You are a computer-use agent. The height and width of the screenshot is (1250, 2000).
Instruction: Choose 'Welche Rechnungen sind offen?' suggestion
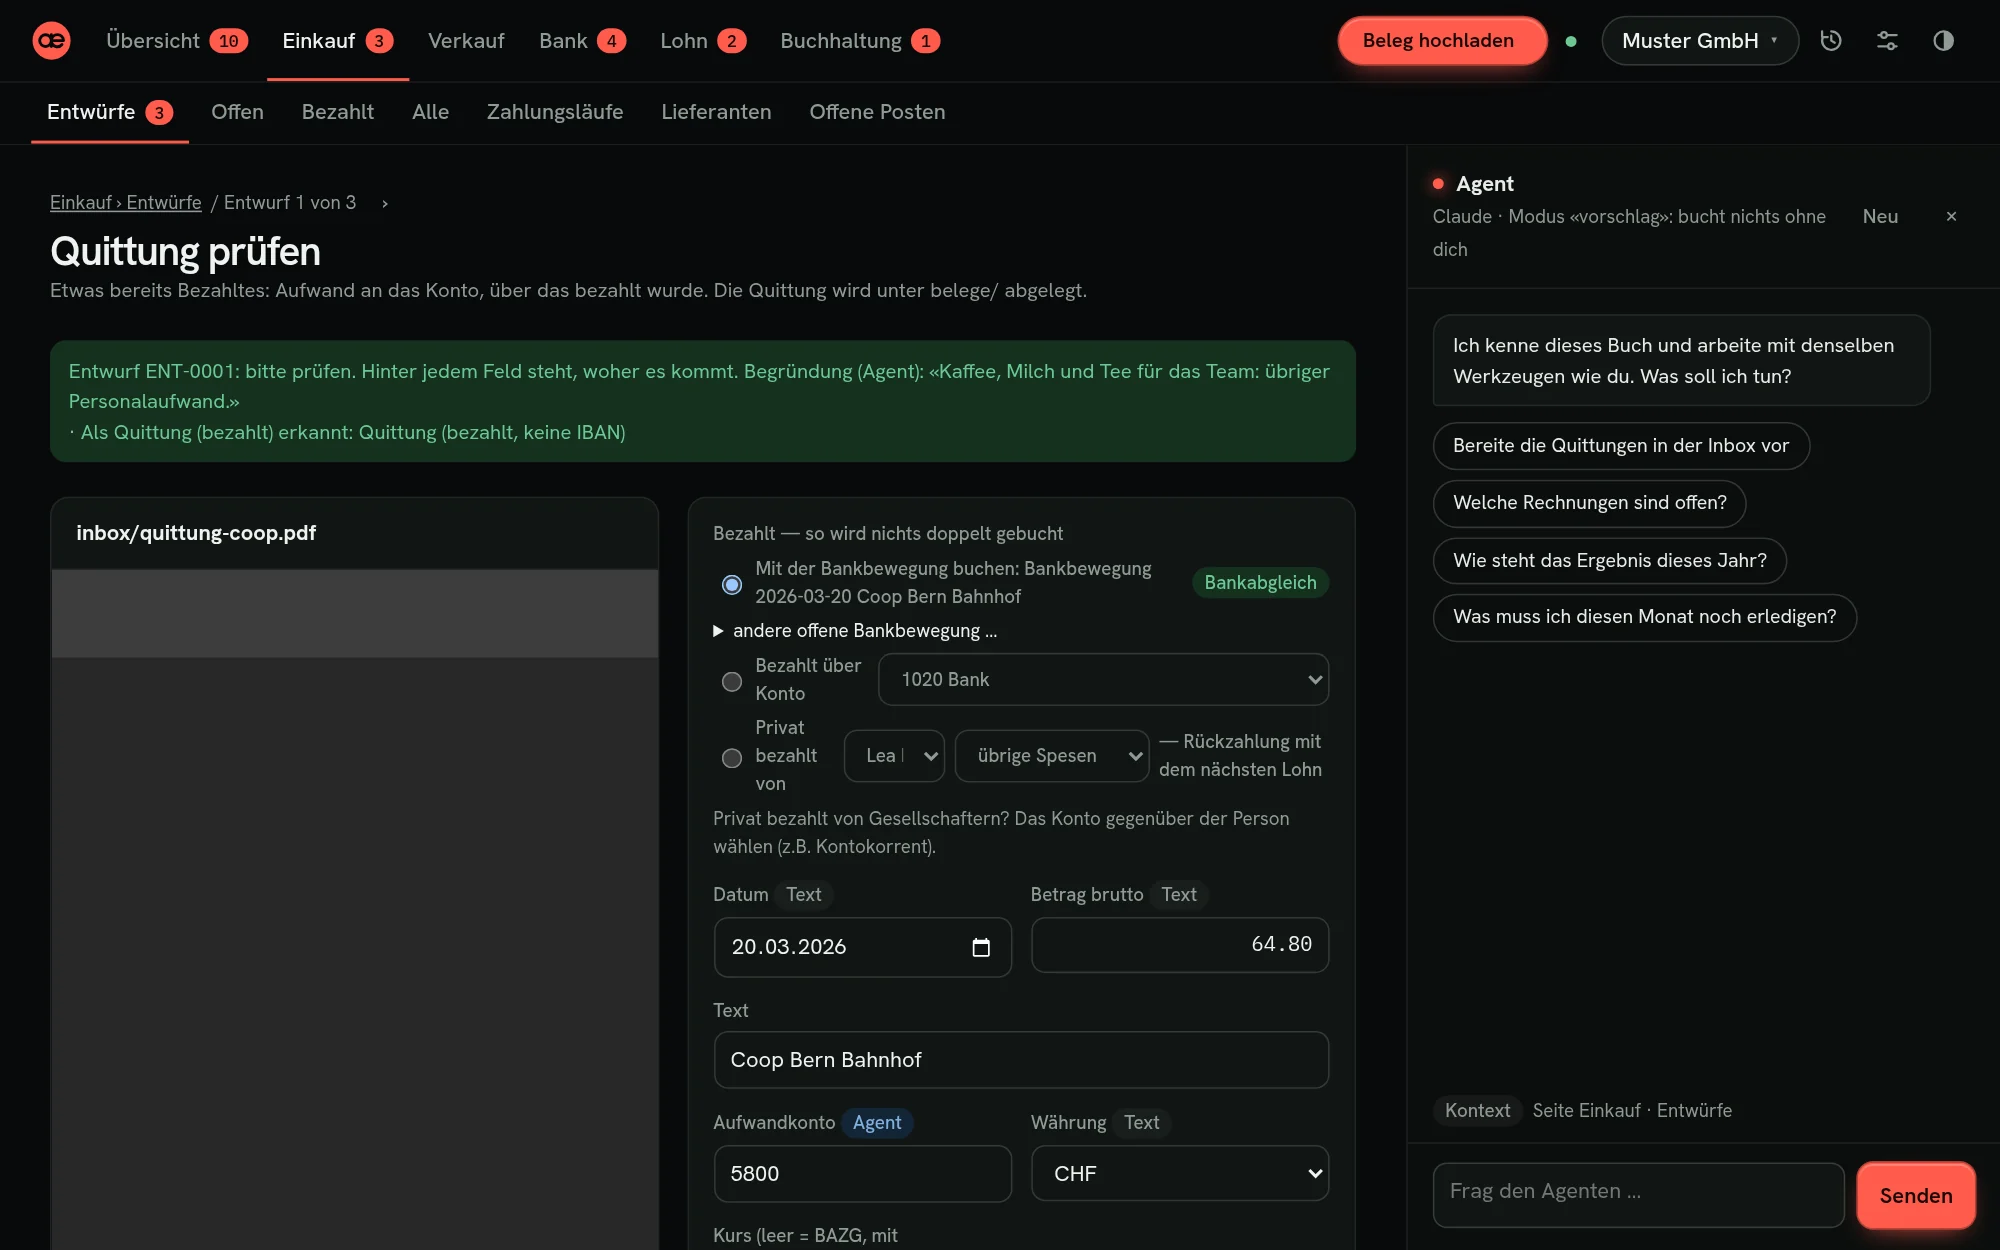(x=1589, y=503)
